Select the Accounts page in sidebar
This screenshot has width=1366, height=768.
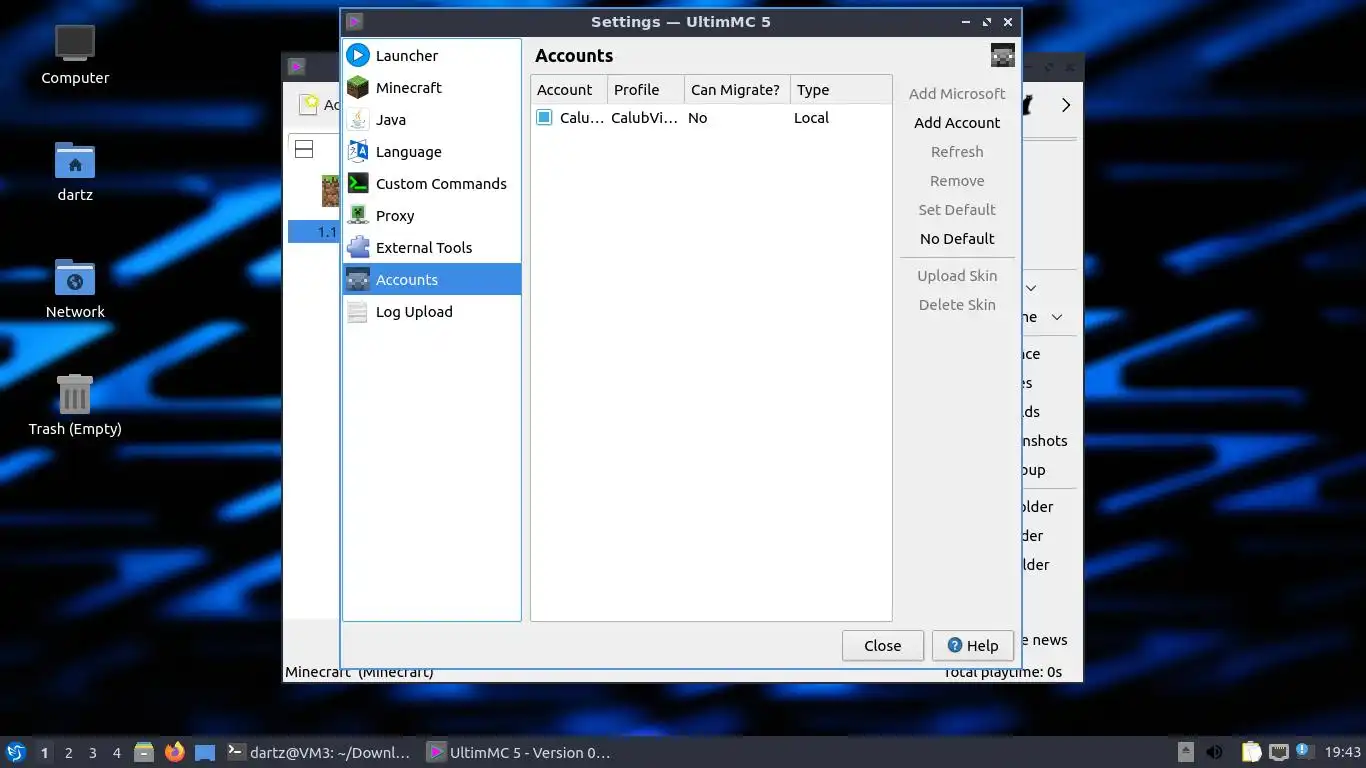point(432,280)
